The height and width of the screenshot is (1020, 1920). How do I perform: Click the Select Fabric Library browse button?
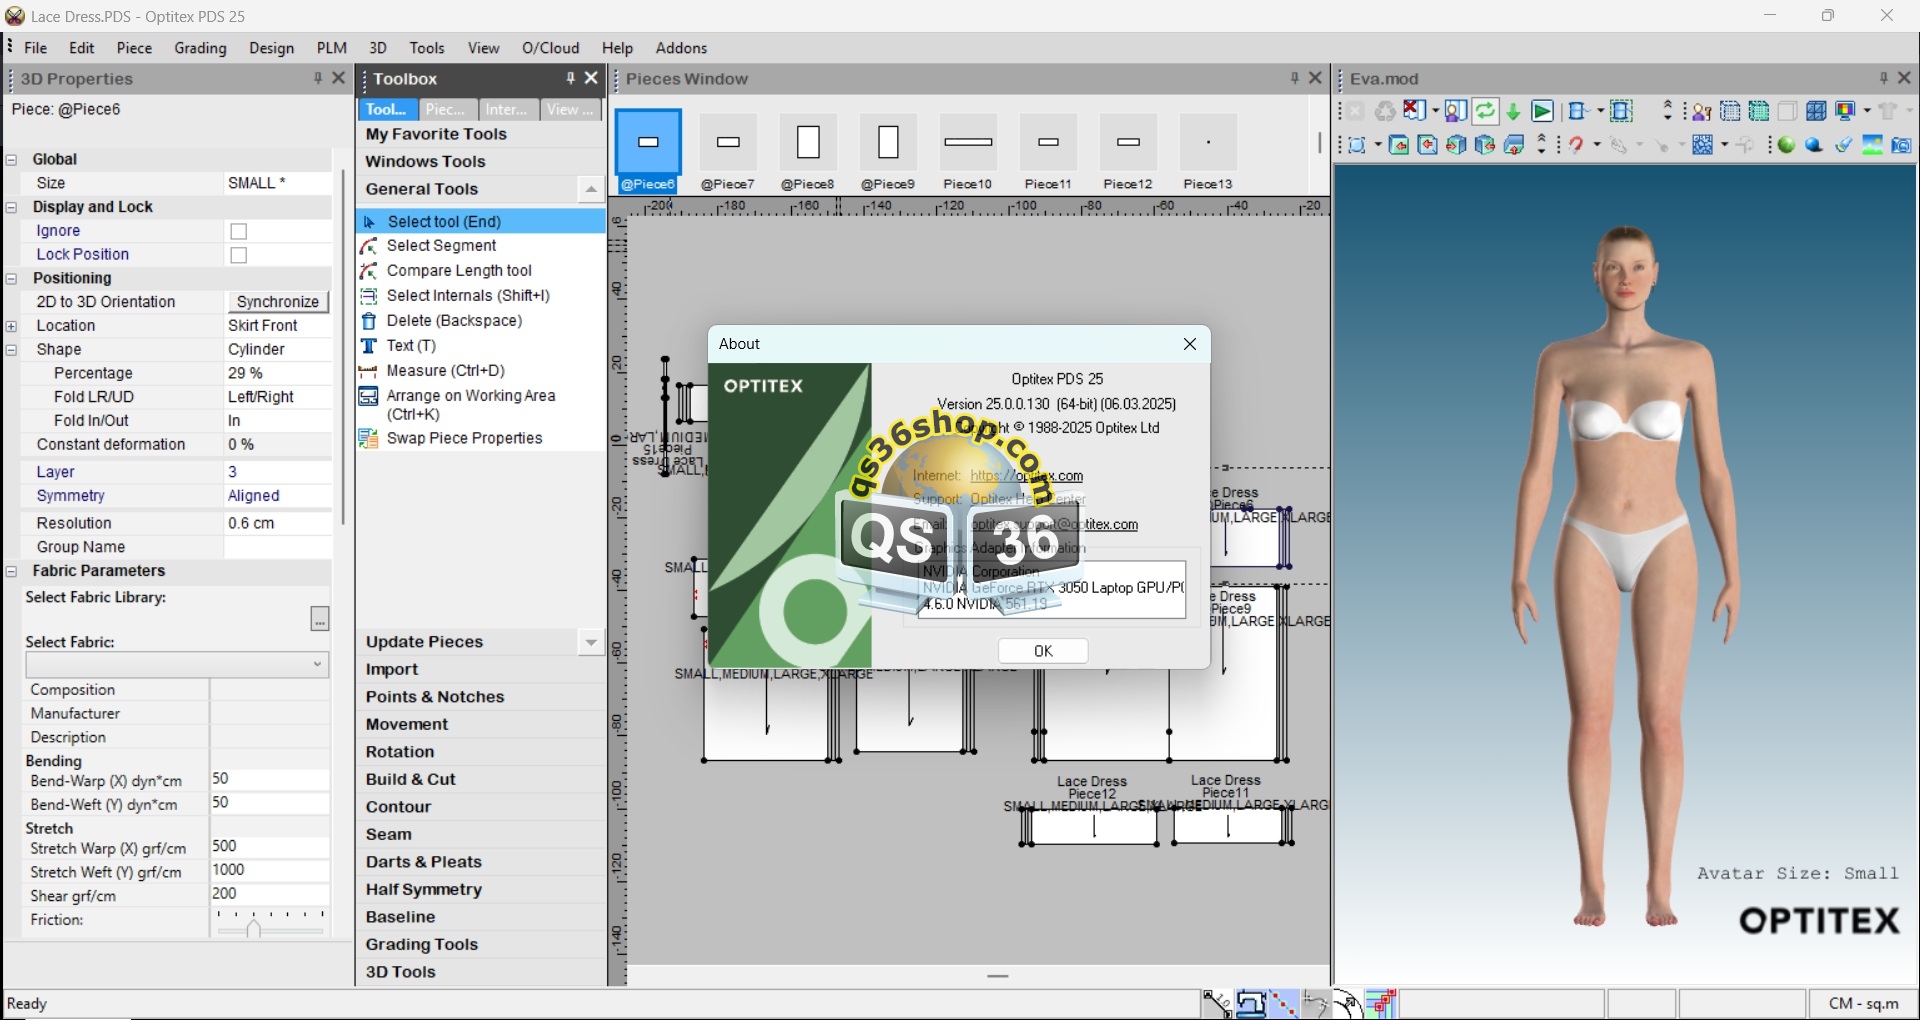click(320, 619)
